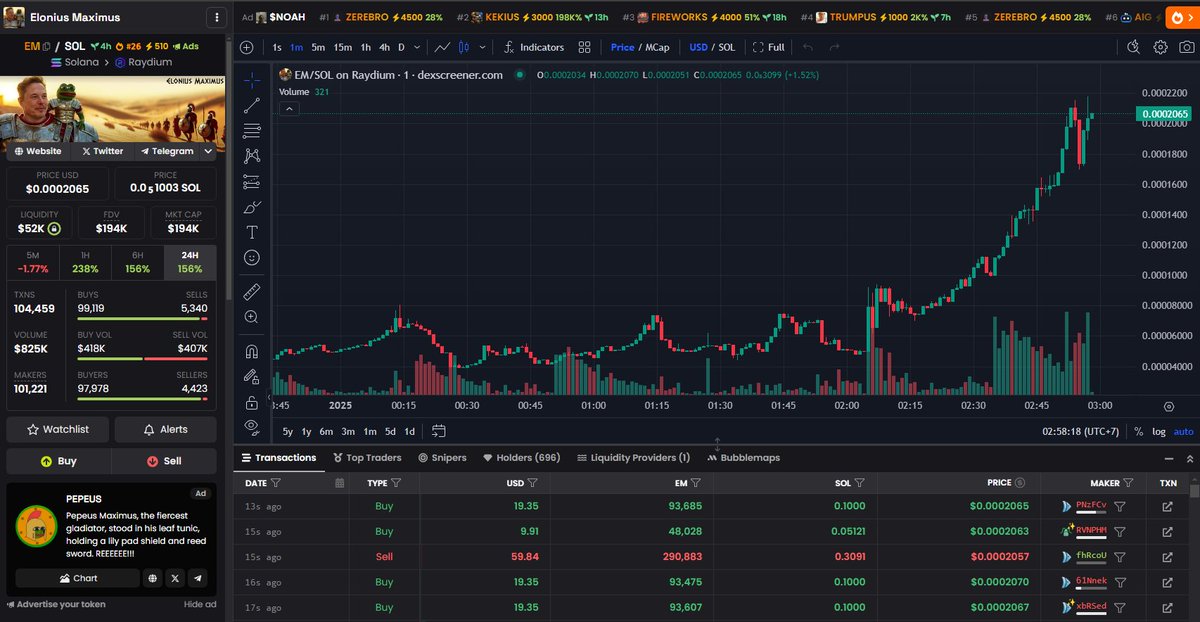
Task: Toggle the log price scale
Action: (x=1158, y=431)
